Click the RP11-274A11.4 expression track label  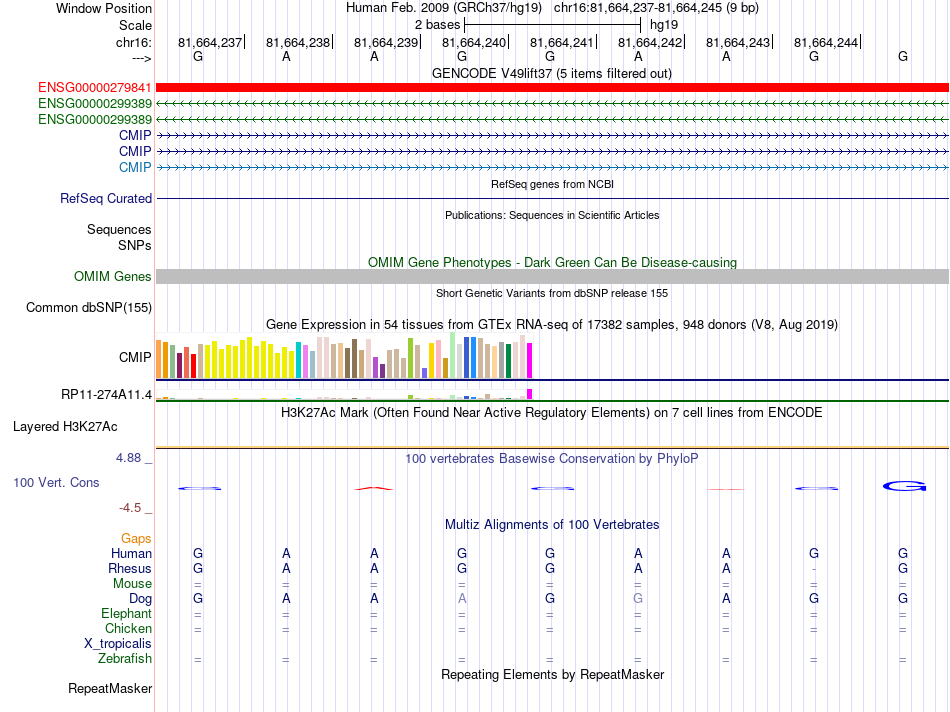point(107,394)
